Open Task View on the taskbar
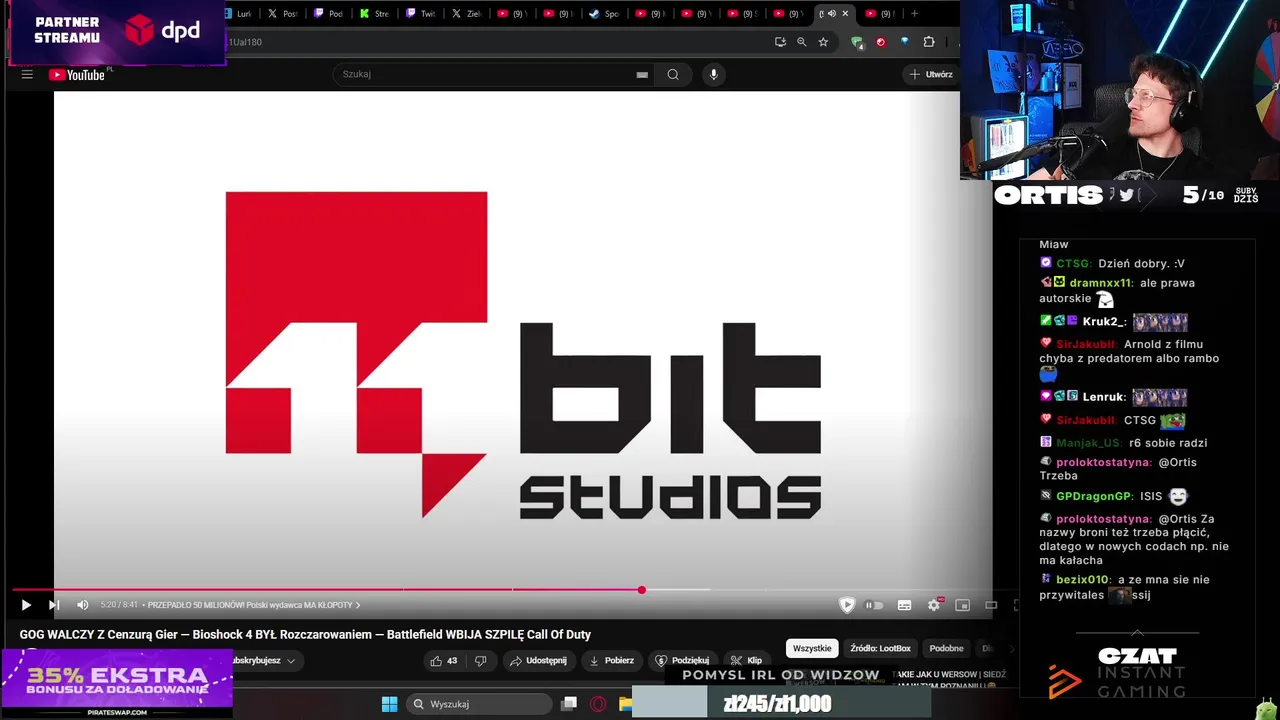 (569, 704)
